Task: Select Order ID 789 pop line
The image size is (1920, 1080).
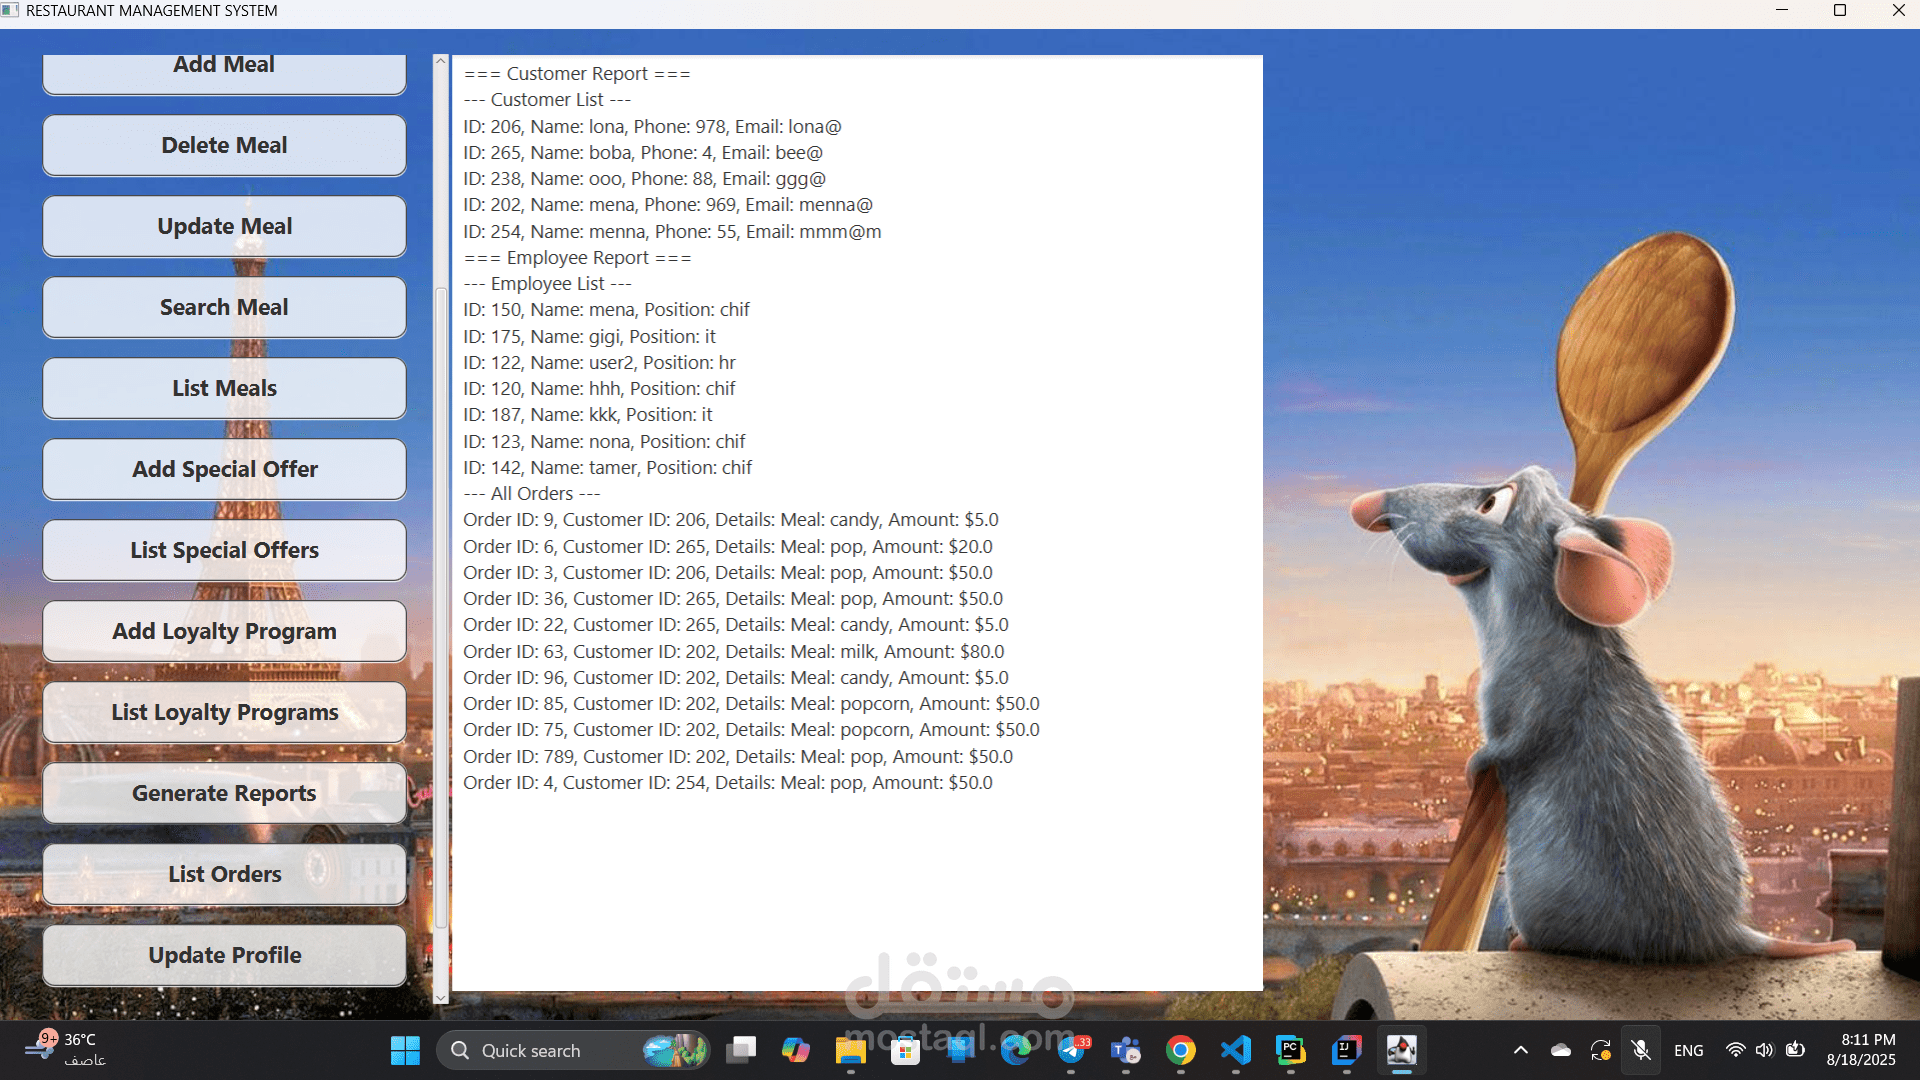Action: (x=738, y=756)
